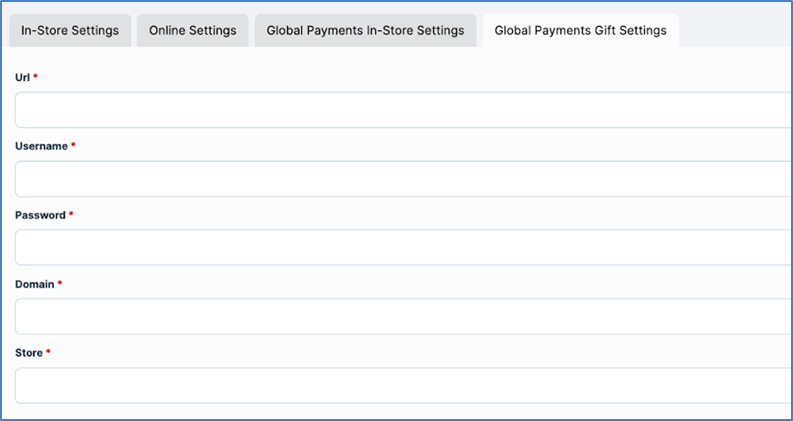Image resolution: width=793 pixels, height=421 pixels.
Task: Click the required asterisk next to Username
Action: click(x=74, y=145)
